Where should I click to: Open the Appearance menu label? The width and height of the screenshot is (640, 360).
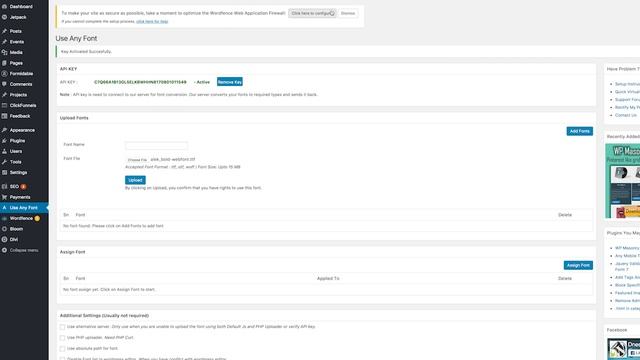(22, 130)
